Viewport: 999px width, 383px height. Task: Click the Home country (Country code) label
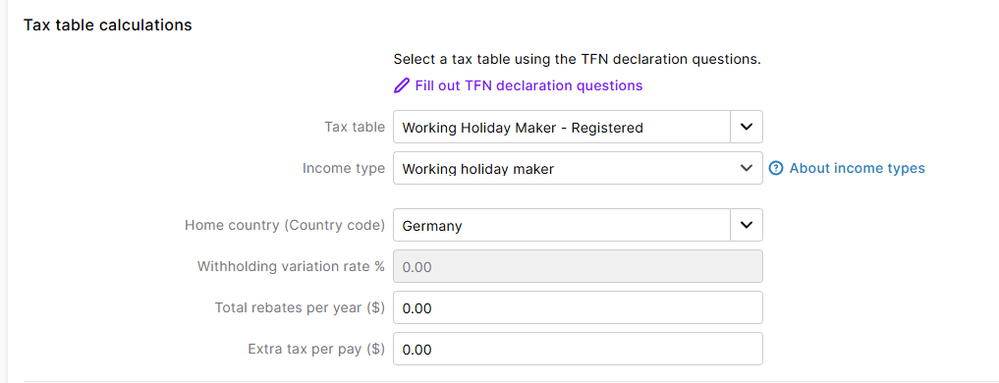[285, 226]
